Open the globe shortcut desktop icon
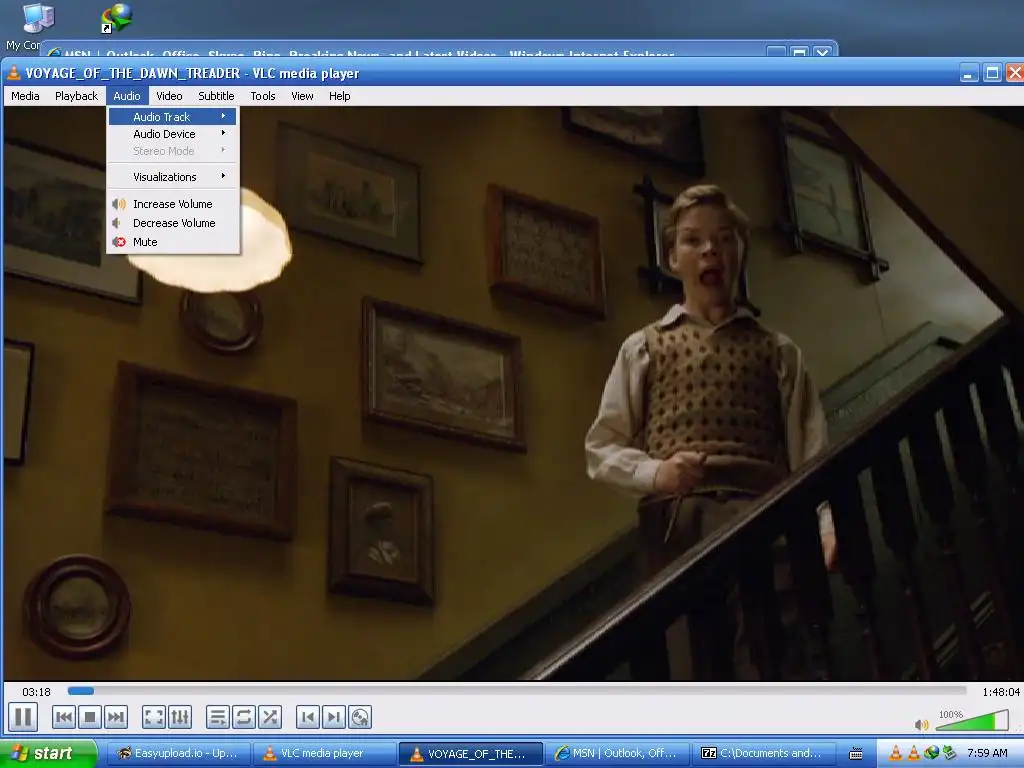The image size is (1024, 768). 117,18
